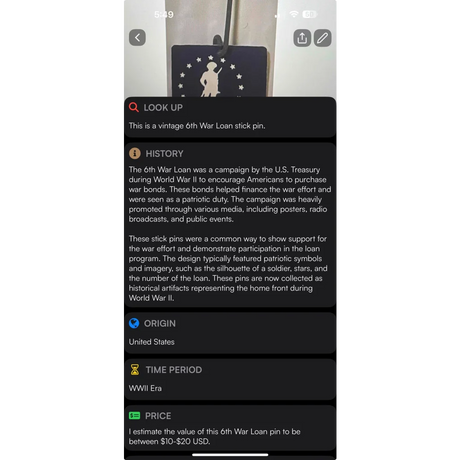Tap the battery indicator in status bar
The height and width of the screenshot is (460, 460).
[310, 14]
